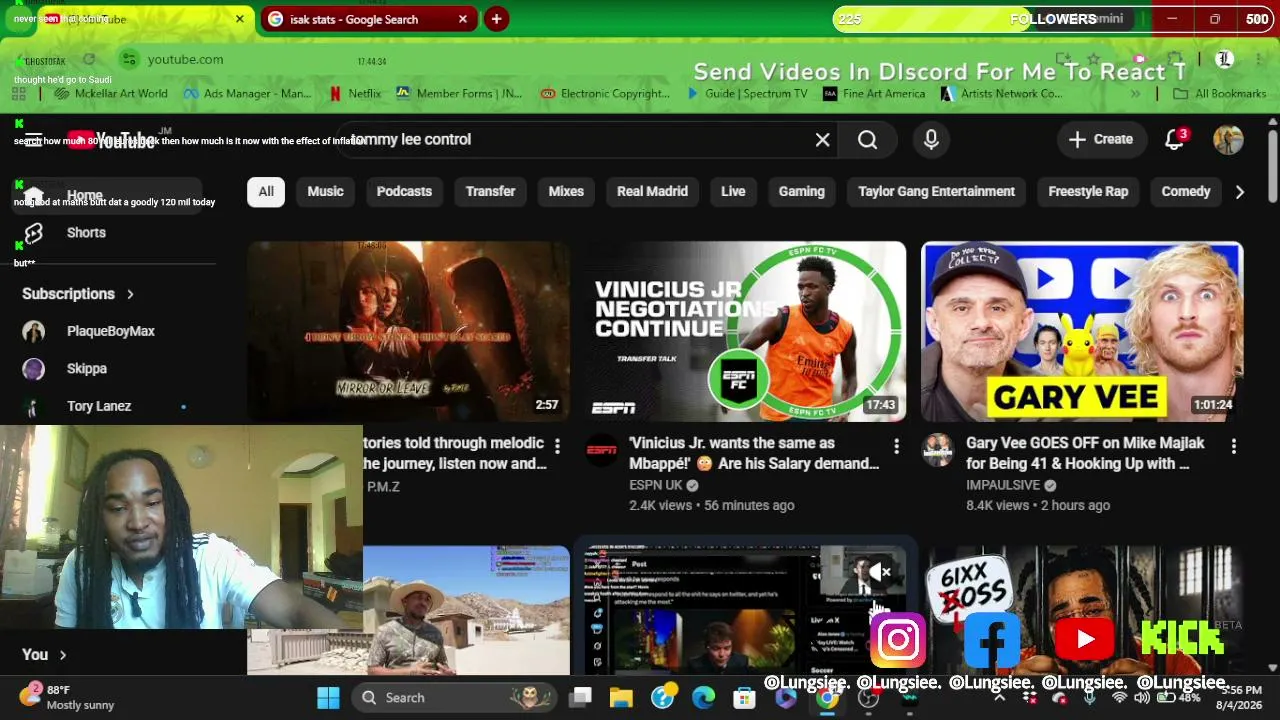Play the Mirror or Leave video thumbnail
This screenshot has height=720, width=1280.
point(408,332)
